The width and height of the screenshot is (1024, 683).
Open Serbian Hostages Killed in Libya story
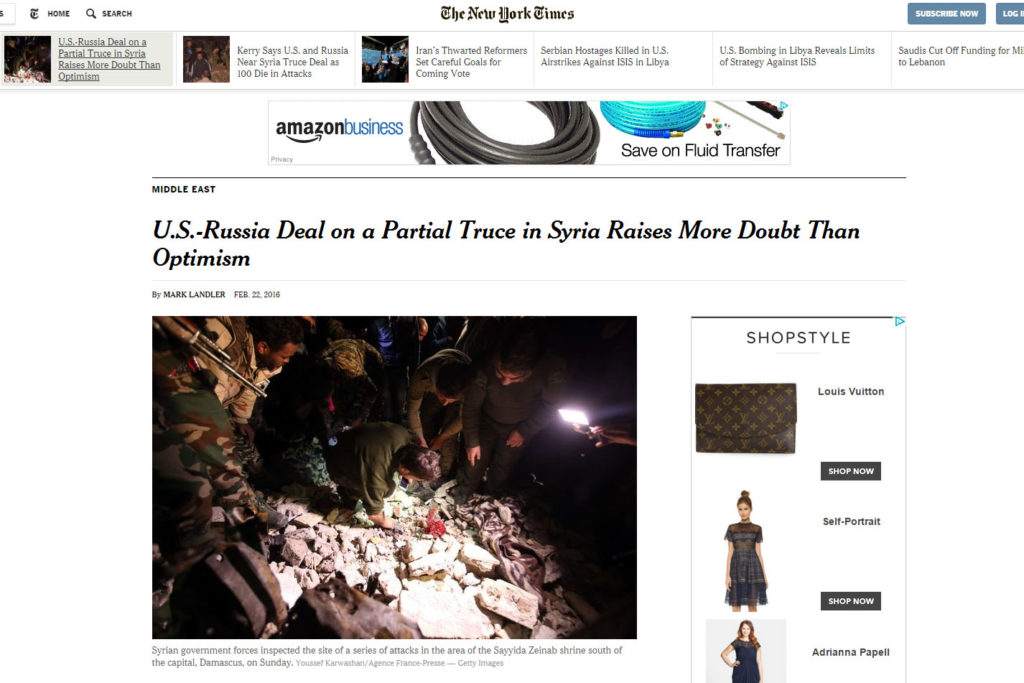pyautogui.click(x=605, y=56)
